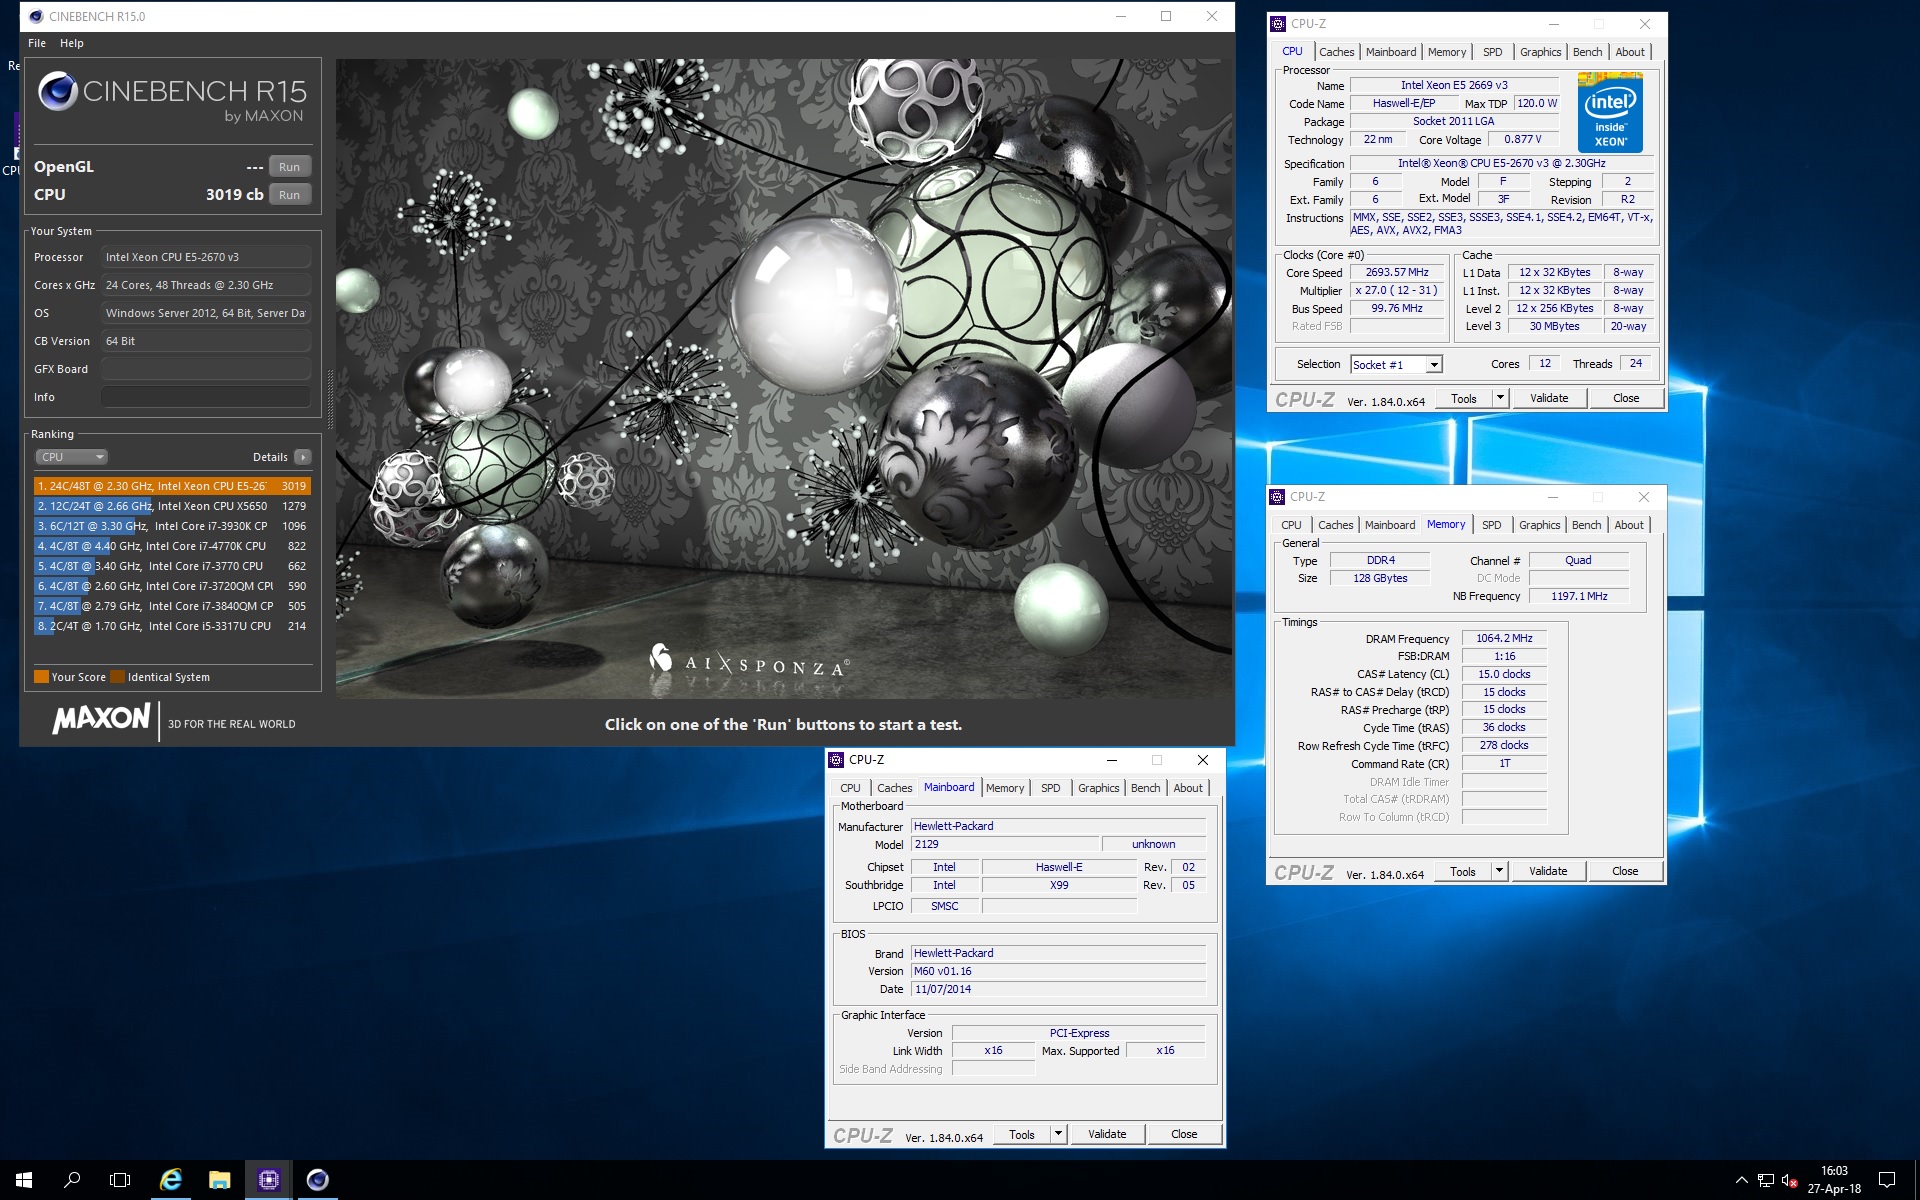Click Memory CPU-Z window title icon
Viewport: 1920px width, 1200px height.
(x=1277, y=497)
